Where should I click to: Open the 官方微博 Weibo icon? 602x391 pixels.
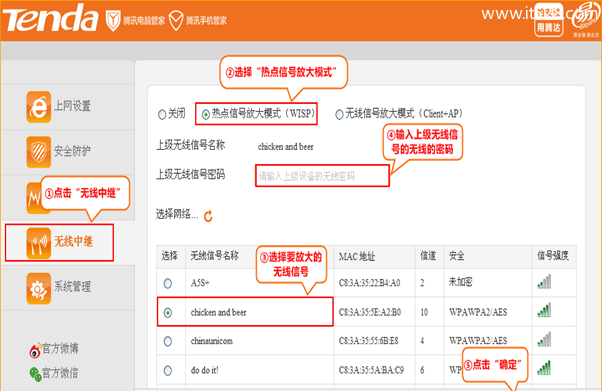tap(35, 350)
